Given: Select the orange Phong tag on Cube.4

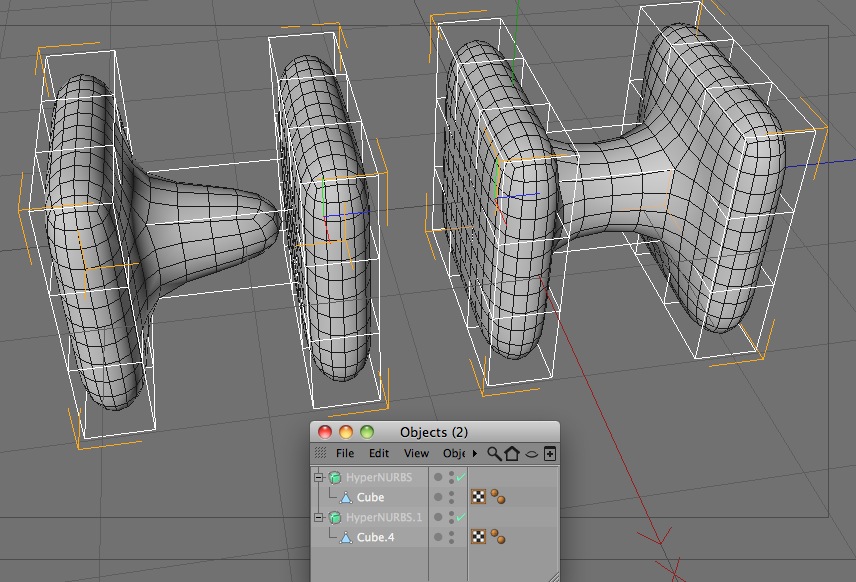Looking at the screenshot, I should (x=497, y=537).
